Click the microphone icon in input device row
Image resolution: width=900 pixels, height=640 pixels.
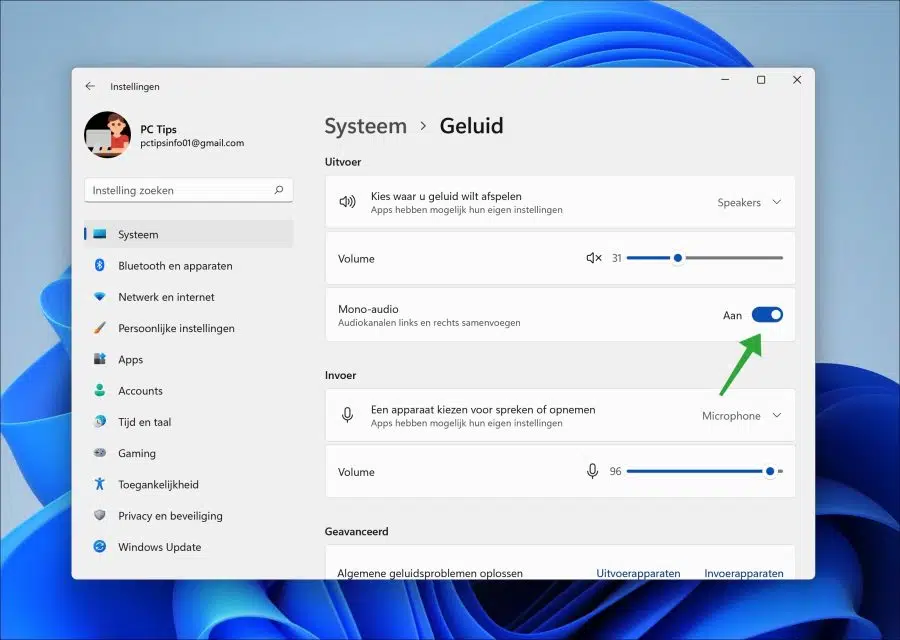click(x=347, y=415)
